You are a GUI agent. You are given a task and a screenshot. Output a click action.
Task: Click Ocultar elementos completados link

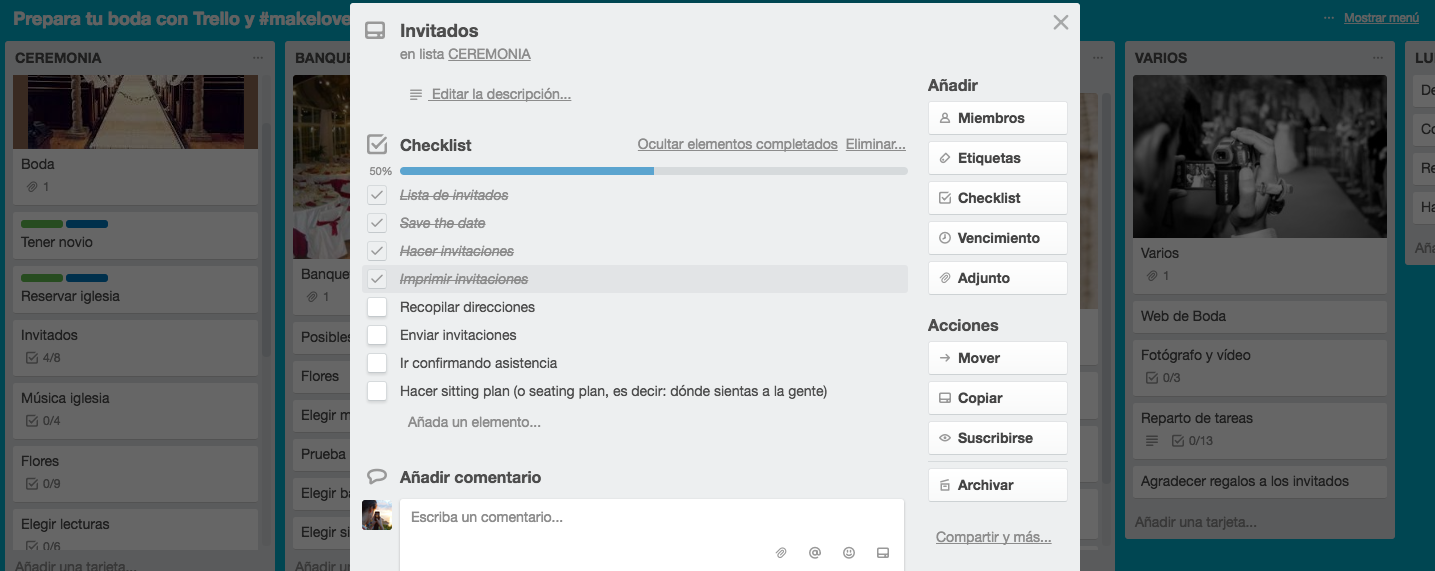click(x=737, y=144)
